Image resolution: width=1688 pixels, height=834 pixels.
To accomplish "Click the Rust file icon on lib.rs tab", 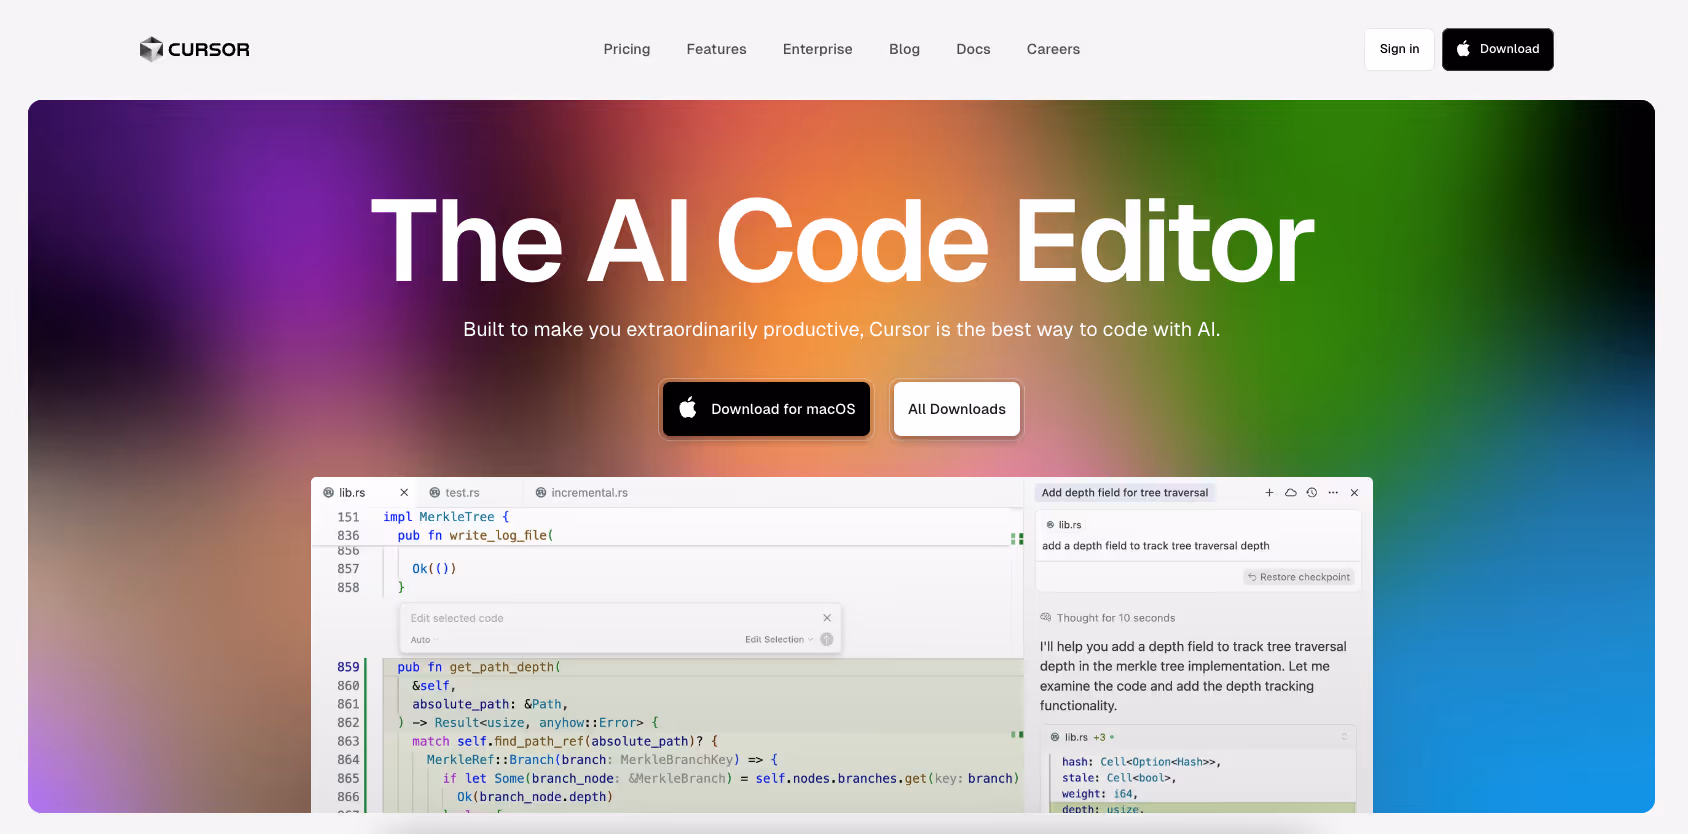I will (x=328, y=493).
